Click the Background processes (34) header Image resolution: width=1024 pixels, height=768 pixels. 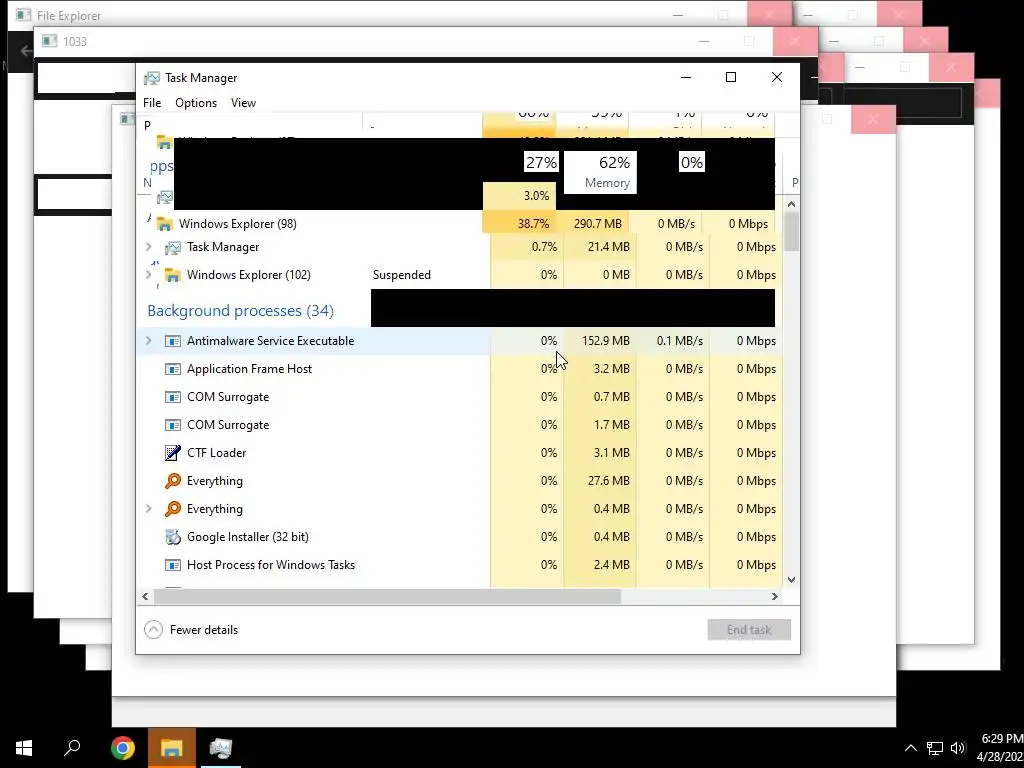point(240,311)
